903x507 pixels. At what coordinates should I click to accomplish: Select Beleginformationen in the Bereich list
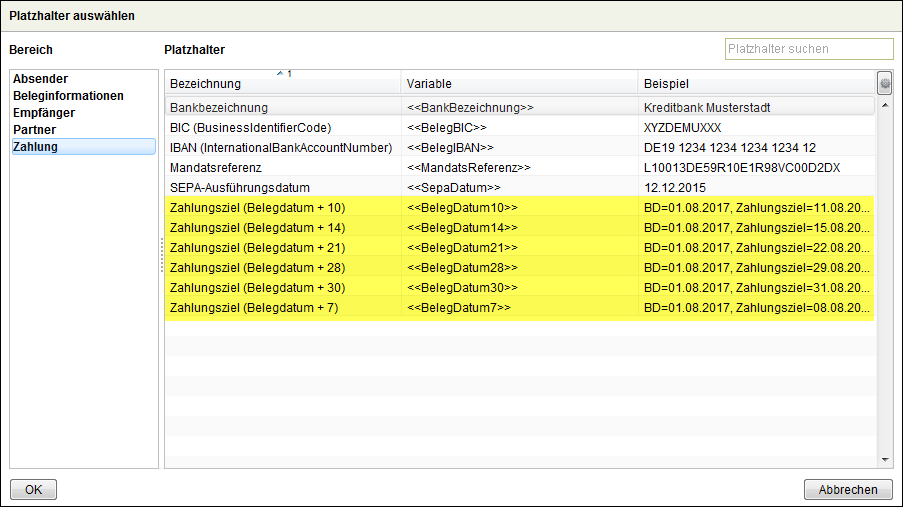tap(68, 96)
